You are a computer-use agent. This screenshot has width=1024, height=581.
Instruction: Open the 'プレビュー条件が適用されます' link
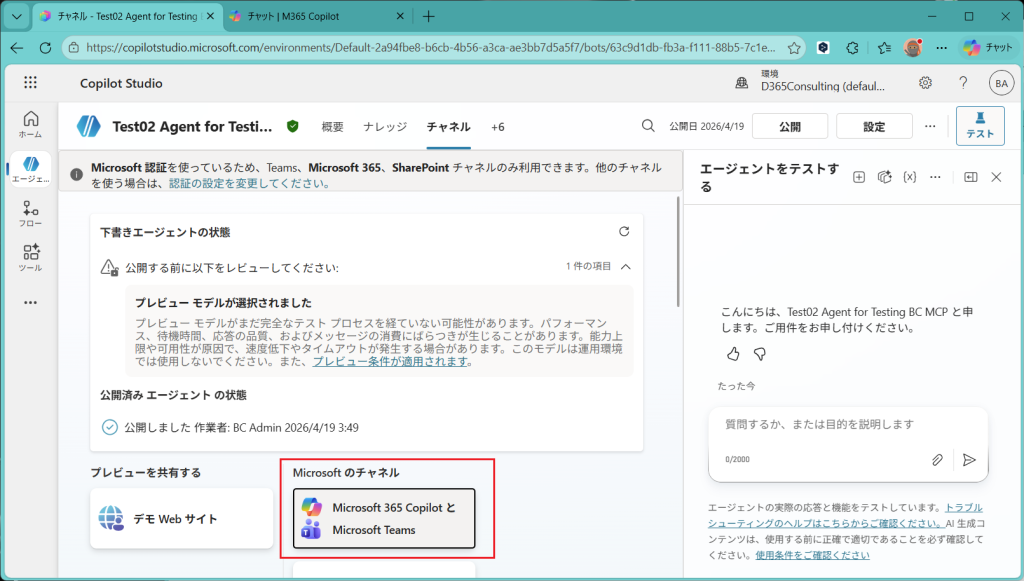(x=390, y=362)
